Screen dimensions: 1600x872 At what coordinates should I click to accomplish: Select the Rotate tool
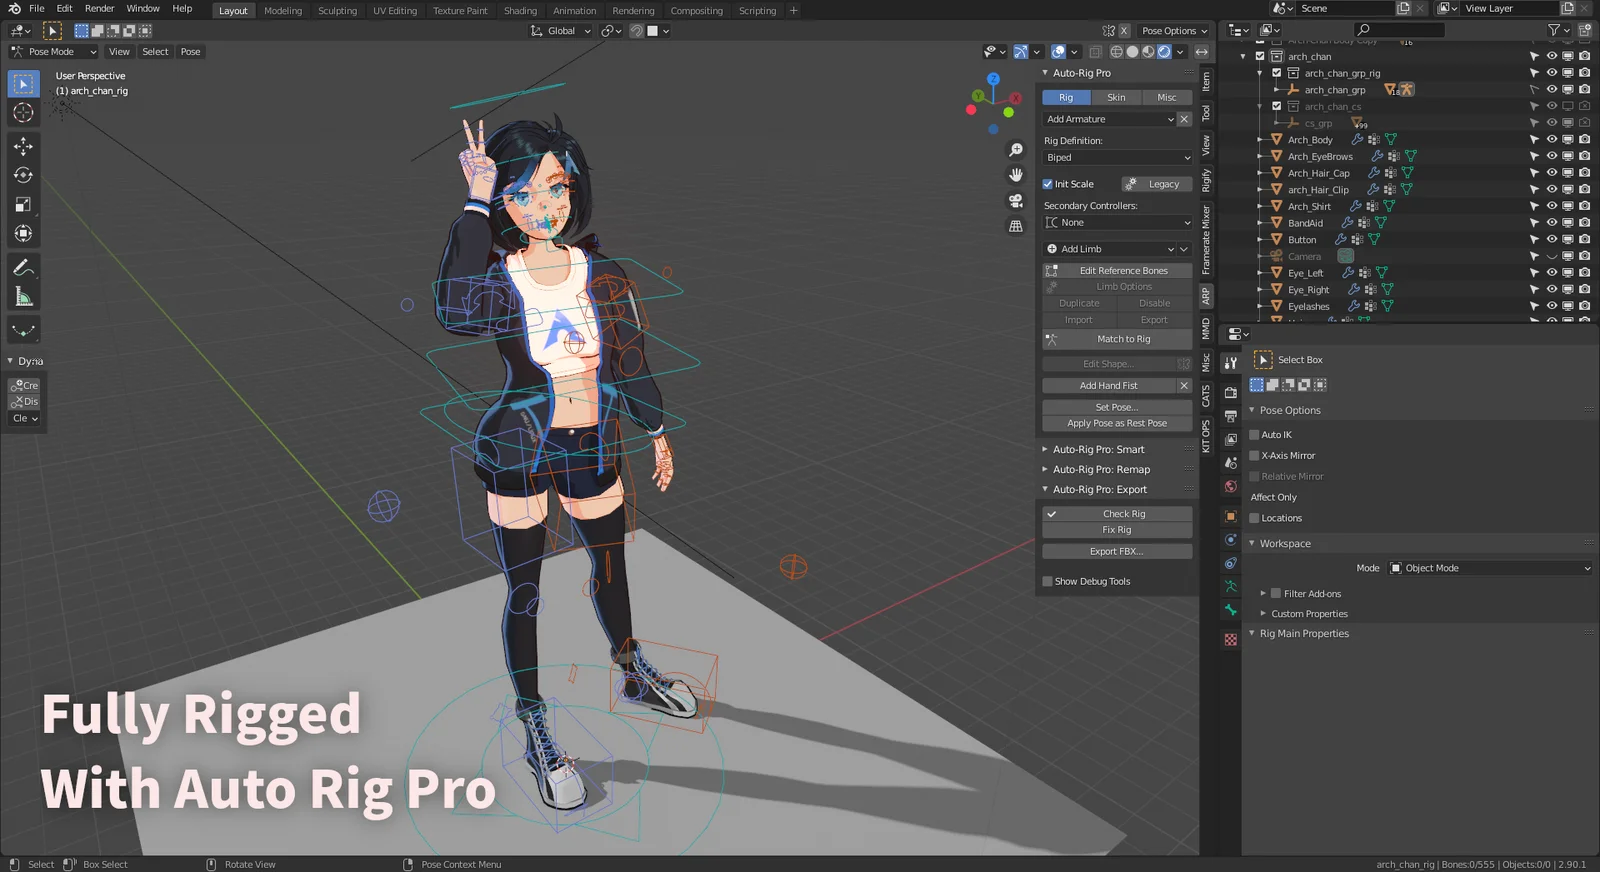click(x=23, y=175)
